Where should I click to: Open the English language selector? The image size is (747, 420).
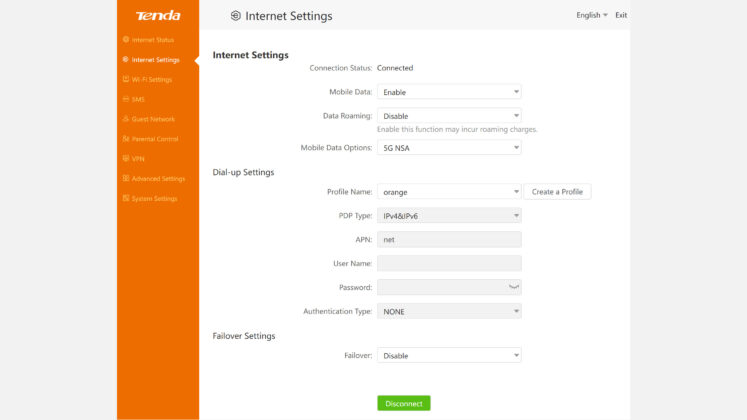click(x=592, y=15)
